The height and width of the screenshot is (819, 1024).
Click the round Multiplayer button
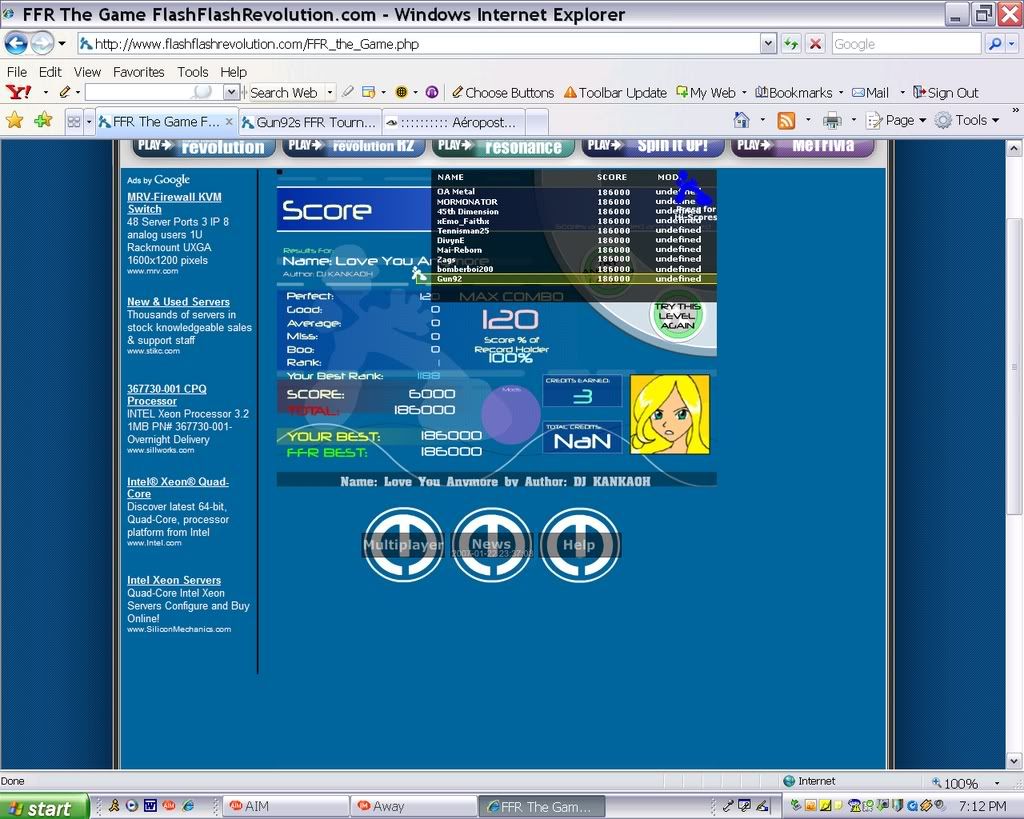point(402,545)
